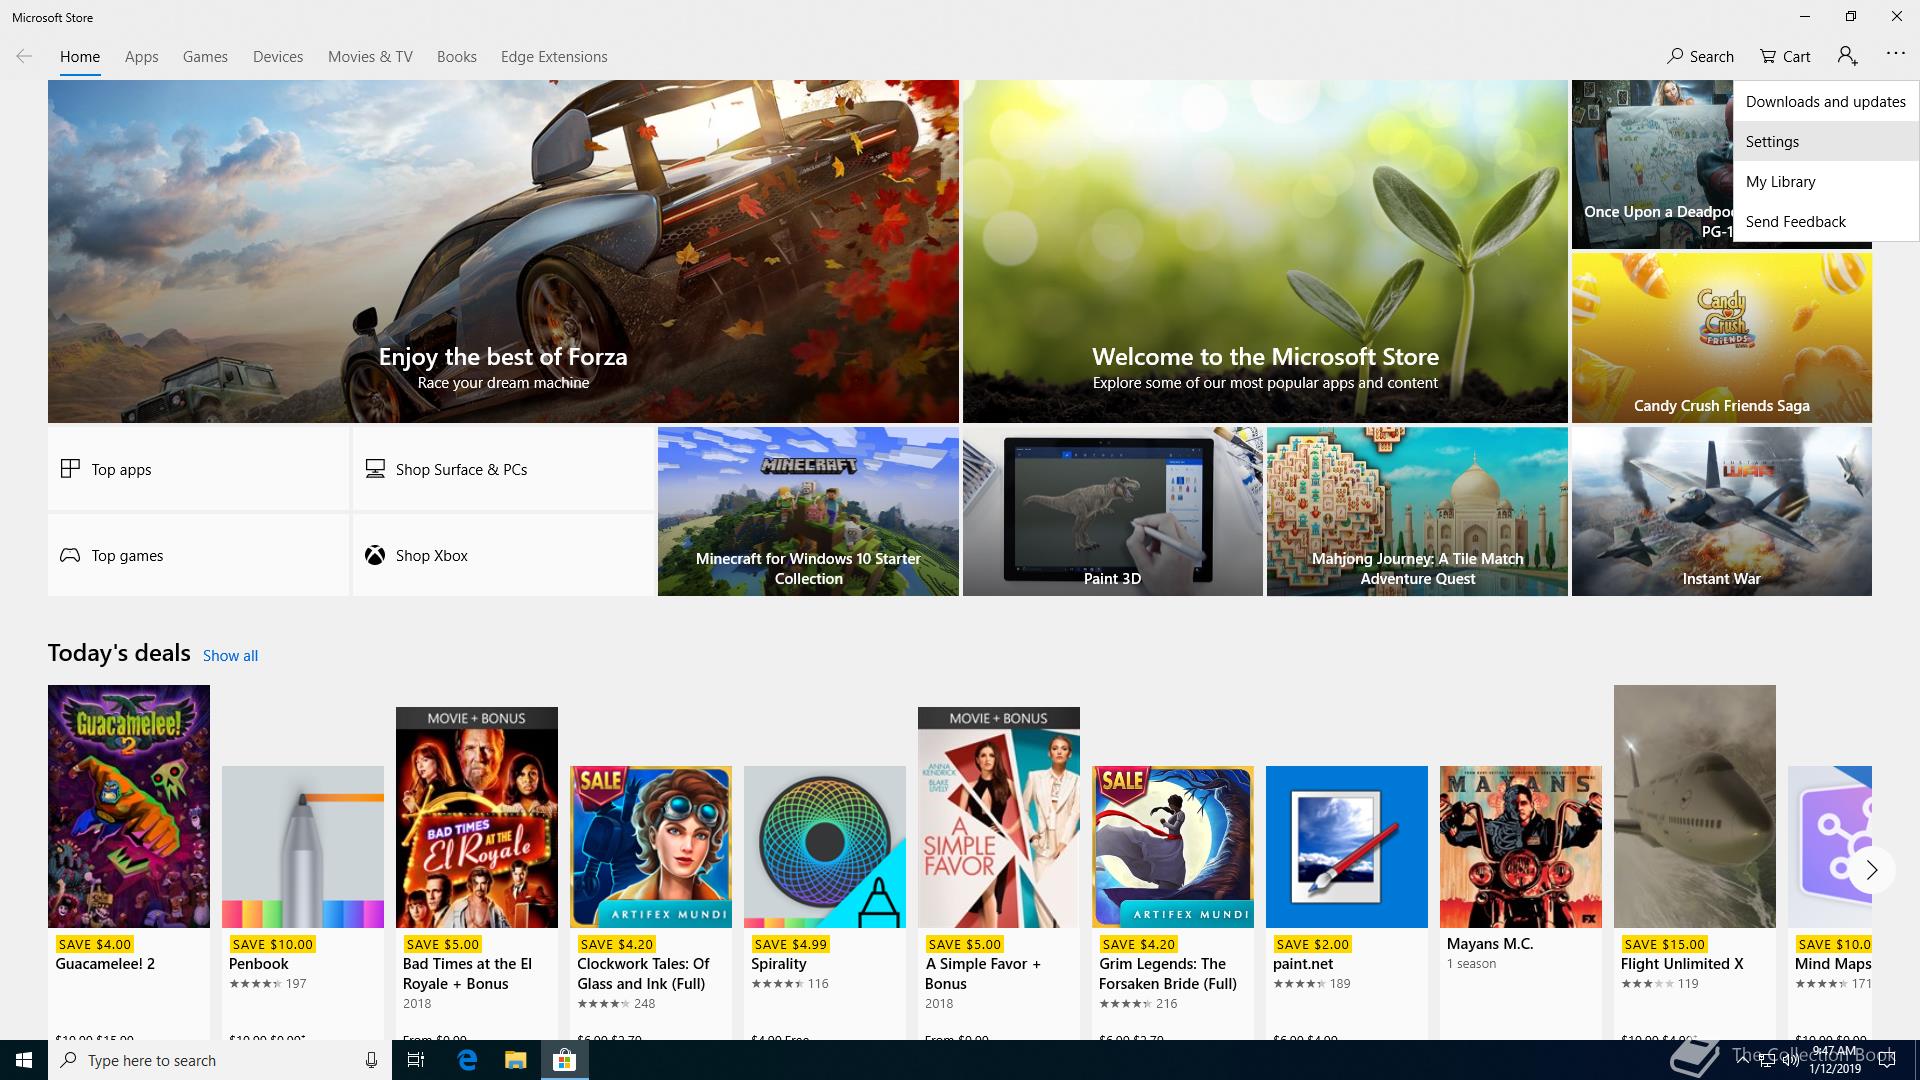Select Send Feedback from the menu
Image resolution: width=1920 pixels, height=1080 pixels.
click(1826, 221)
